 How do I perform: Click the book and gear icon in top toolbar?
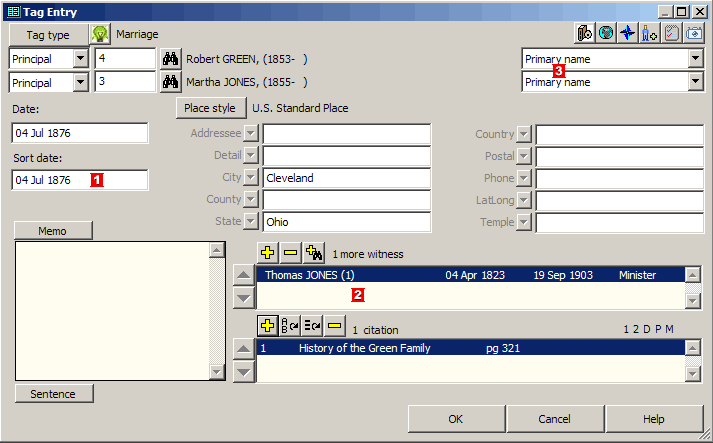pyautogui.click(x=585, y=33)
